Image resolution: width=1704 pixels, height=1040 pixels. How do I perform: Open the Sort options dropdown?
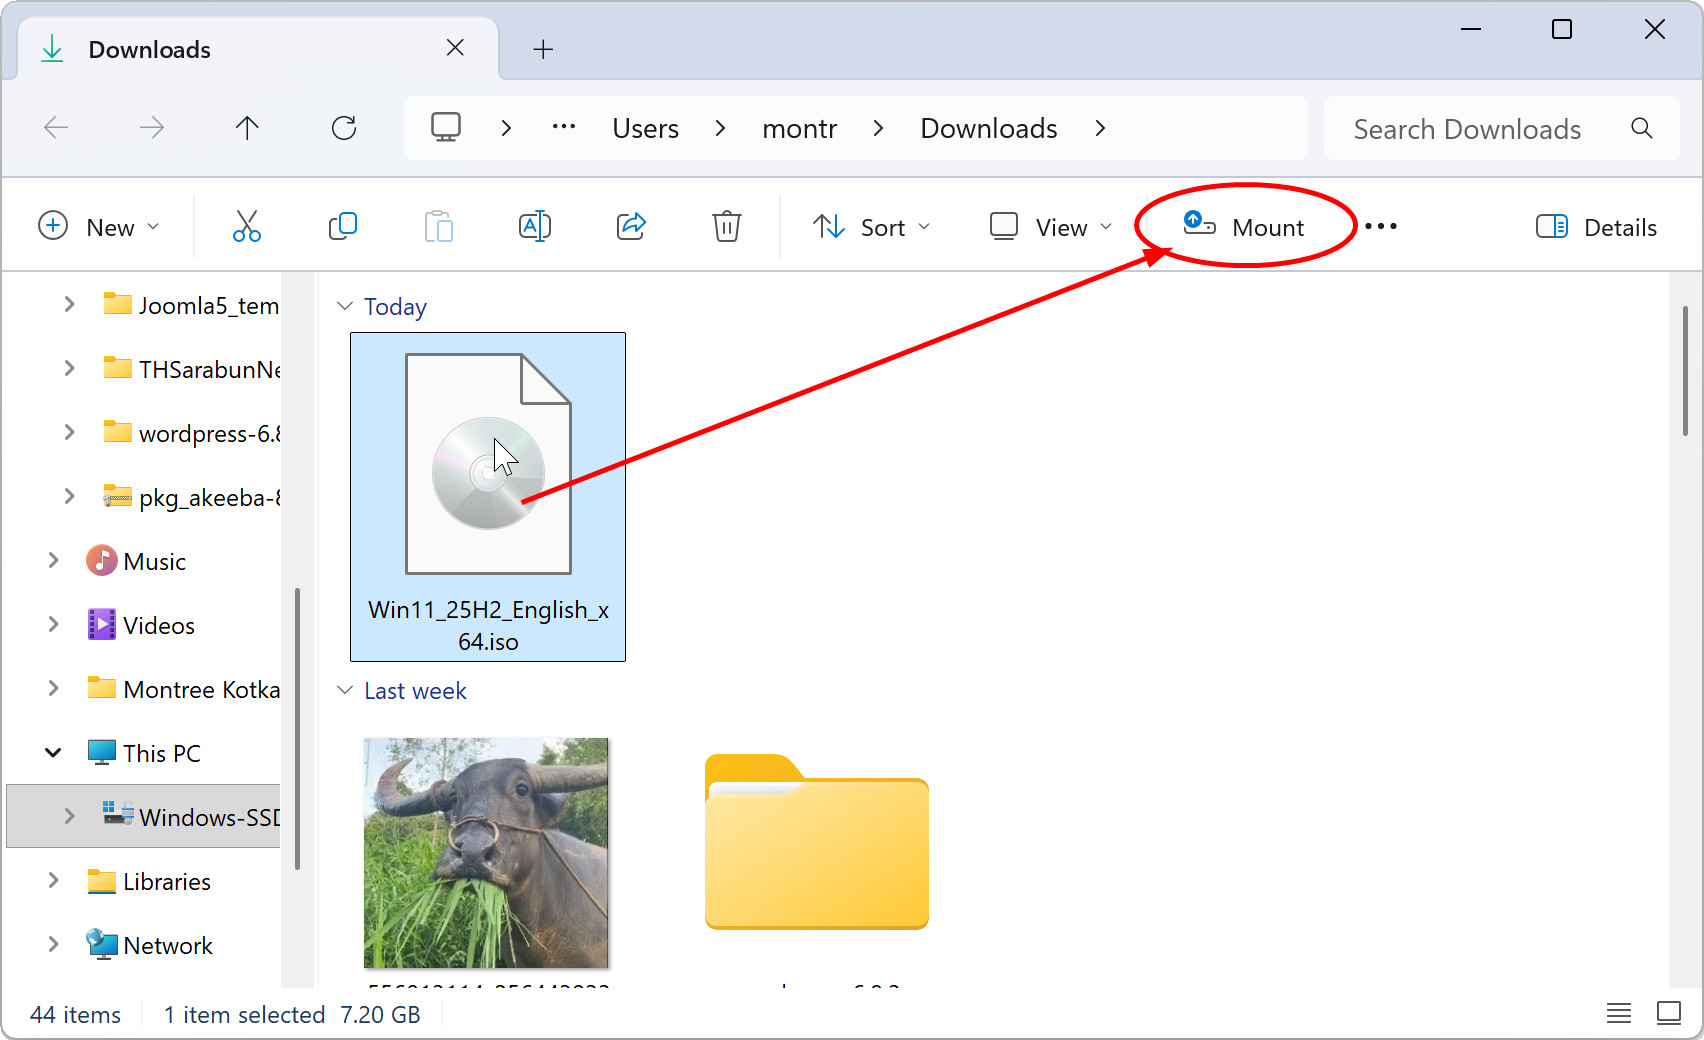[x=871, y=226]
